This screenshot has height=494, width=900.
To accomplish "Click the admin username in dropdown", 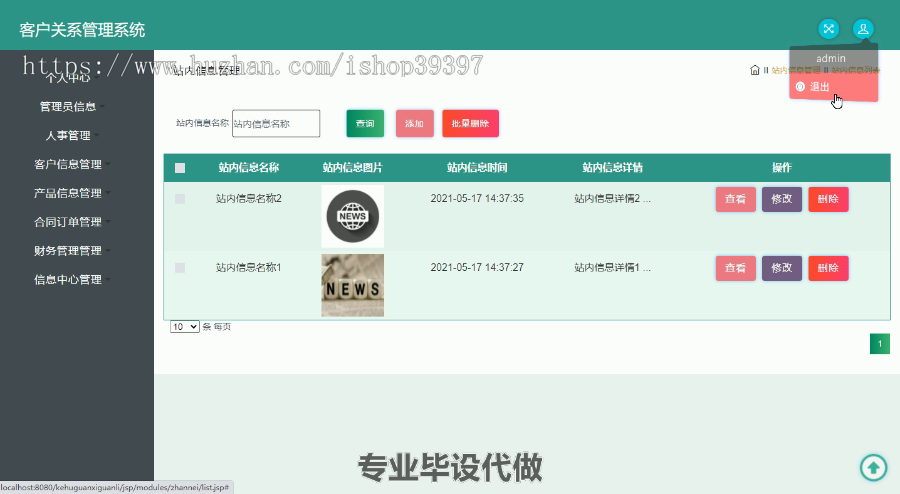I will click(831, 59).
